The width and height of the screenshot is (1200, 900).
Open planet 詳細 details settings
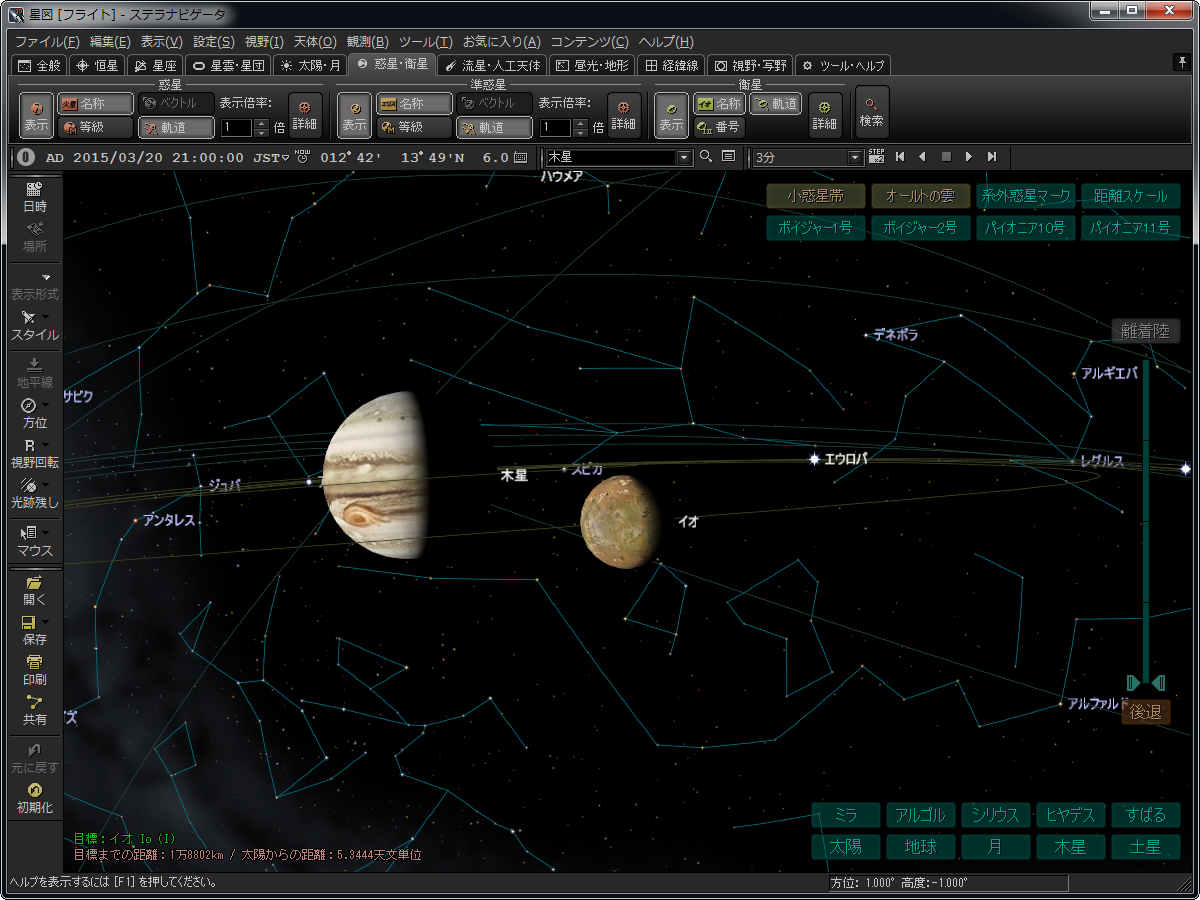click(305, 115)
